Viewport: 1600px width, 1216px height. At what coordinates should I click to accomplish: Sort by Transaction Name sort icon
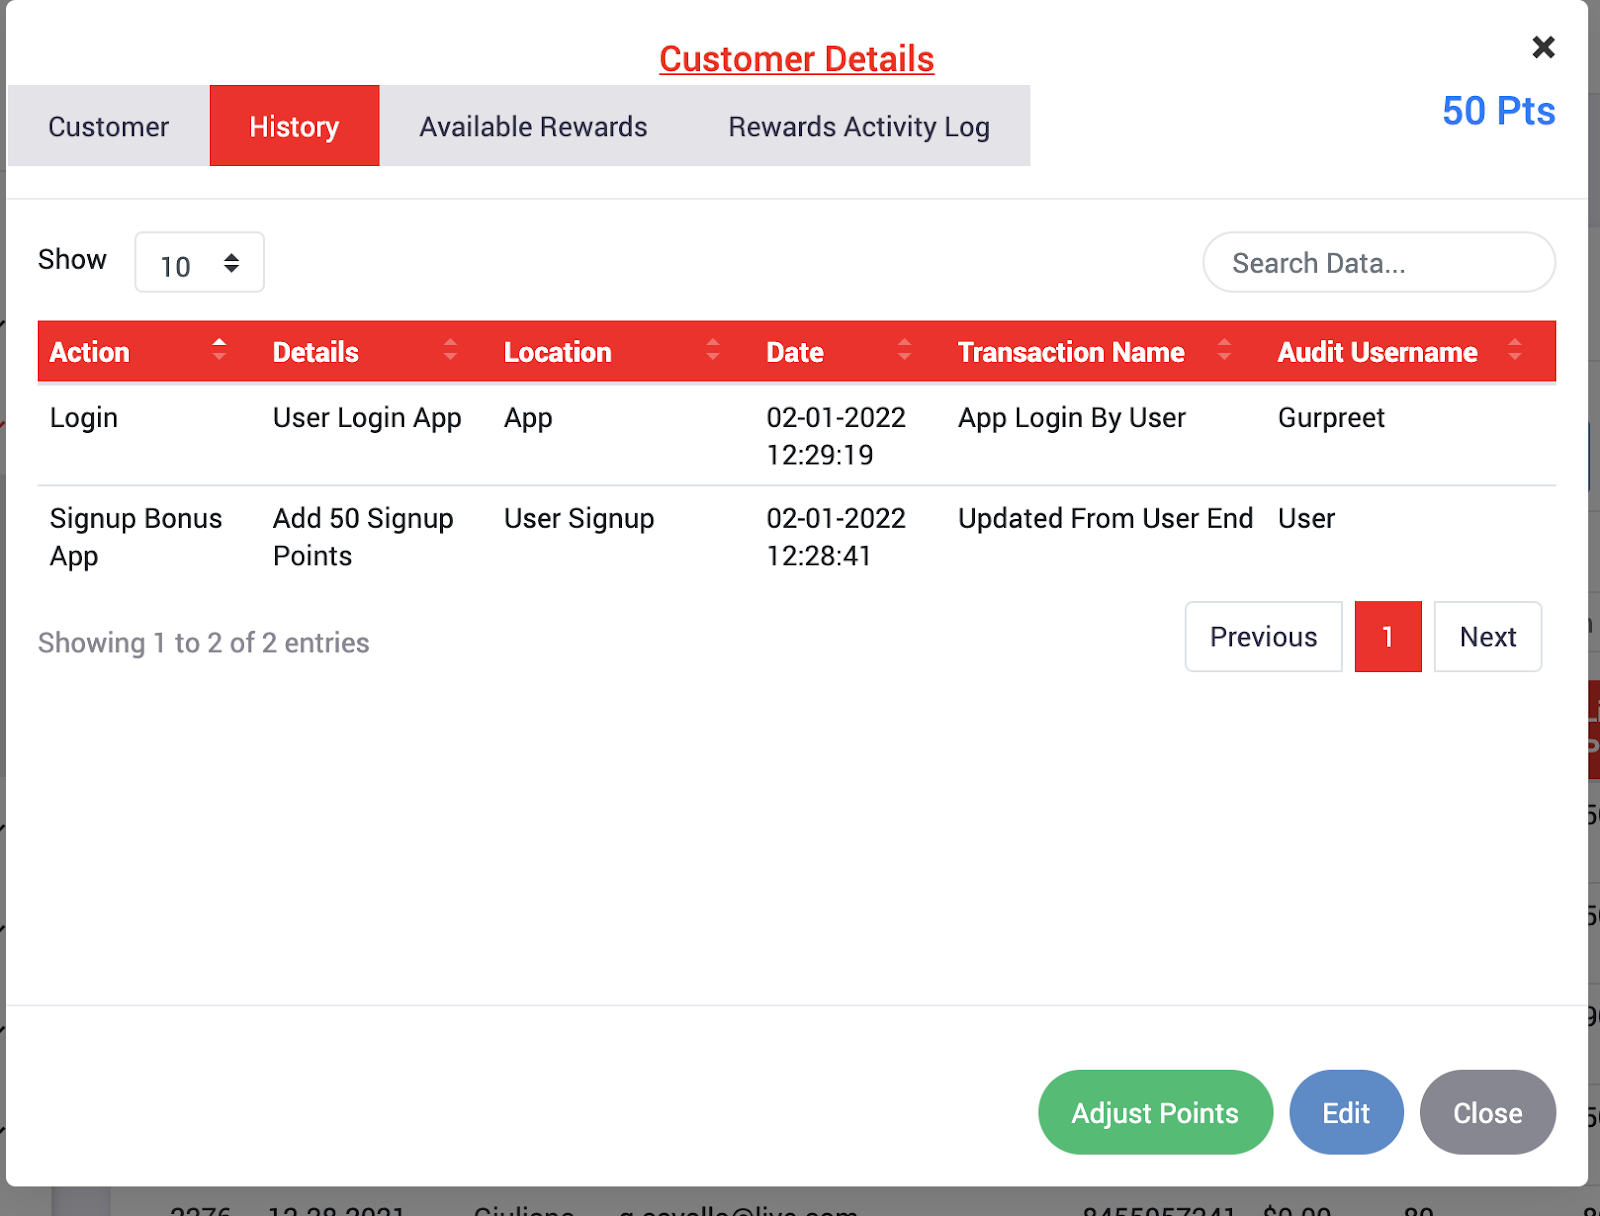[x=1224, y=350]
